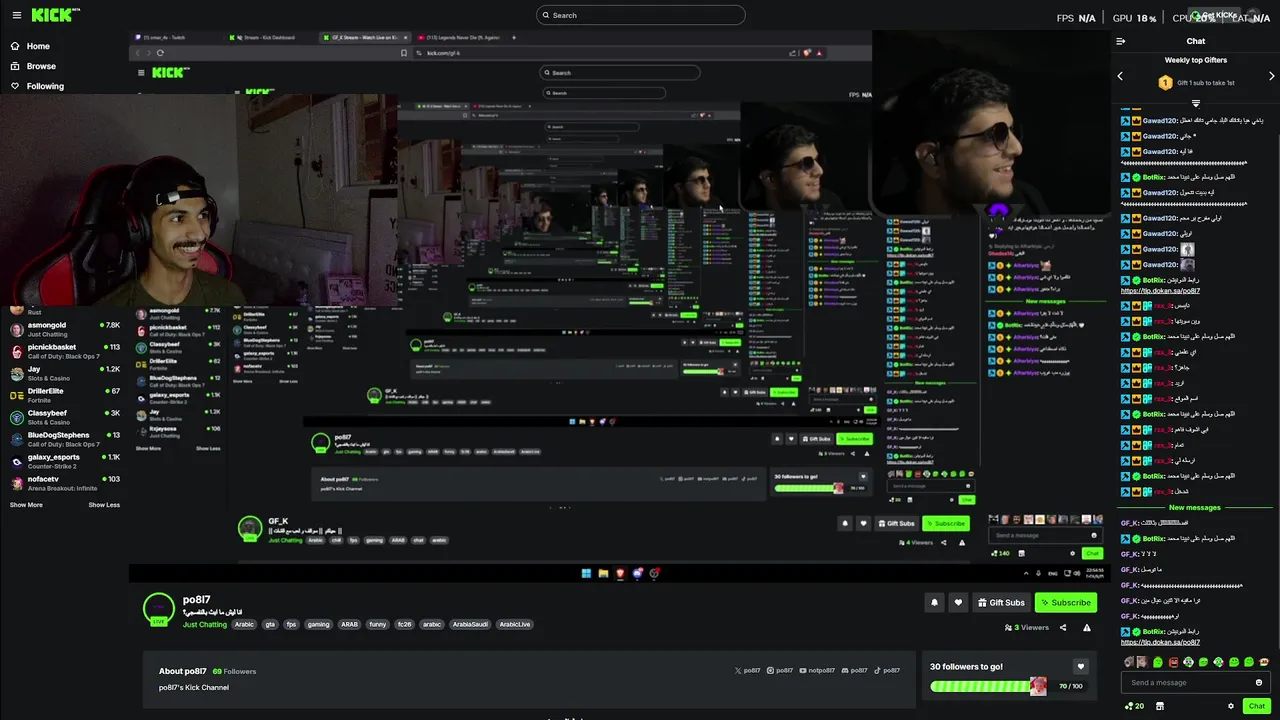The width and height of the screenshot is (1280, 720).
Task: Open BlueDogStephens channel in the sidebar
Action: pyautogui.click(x=64, y=439)
